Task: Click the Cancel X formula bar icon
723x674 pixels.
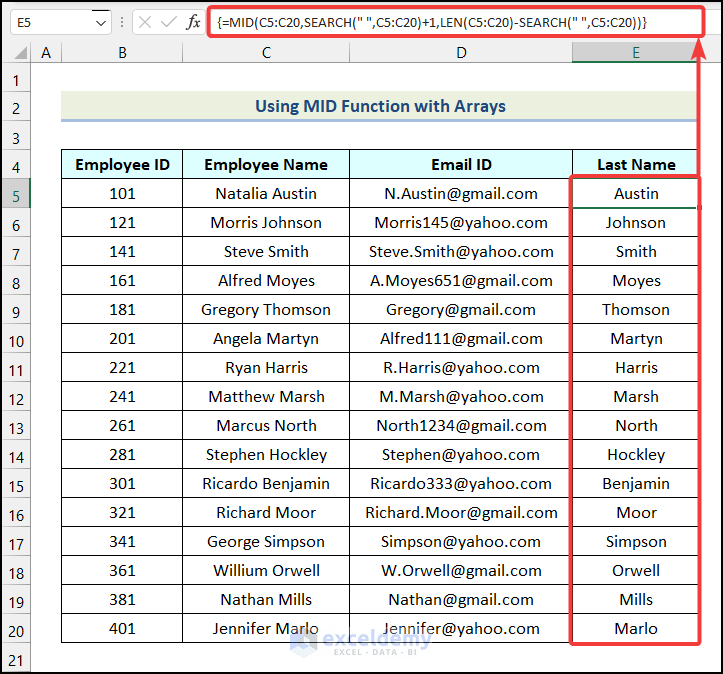Action: (145, 22)
